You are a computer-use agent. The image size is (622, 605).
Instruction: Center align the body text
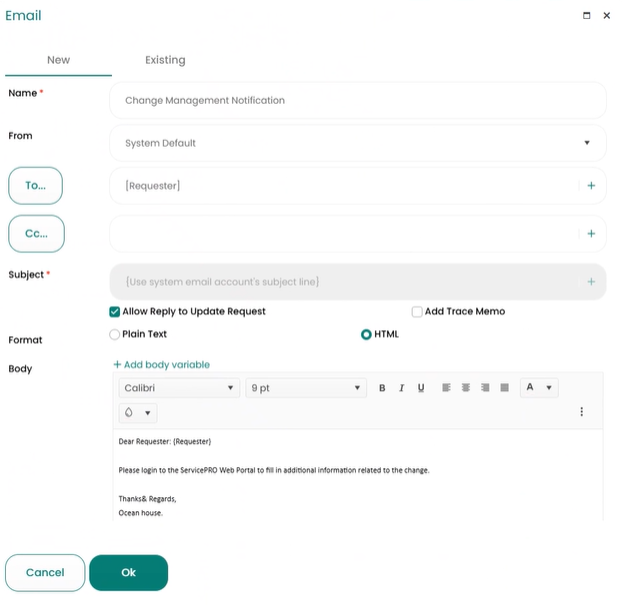pos(466,388)
